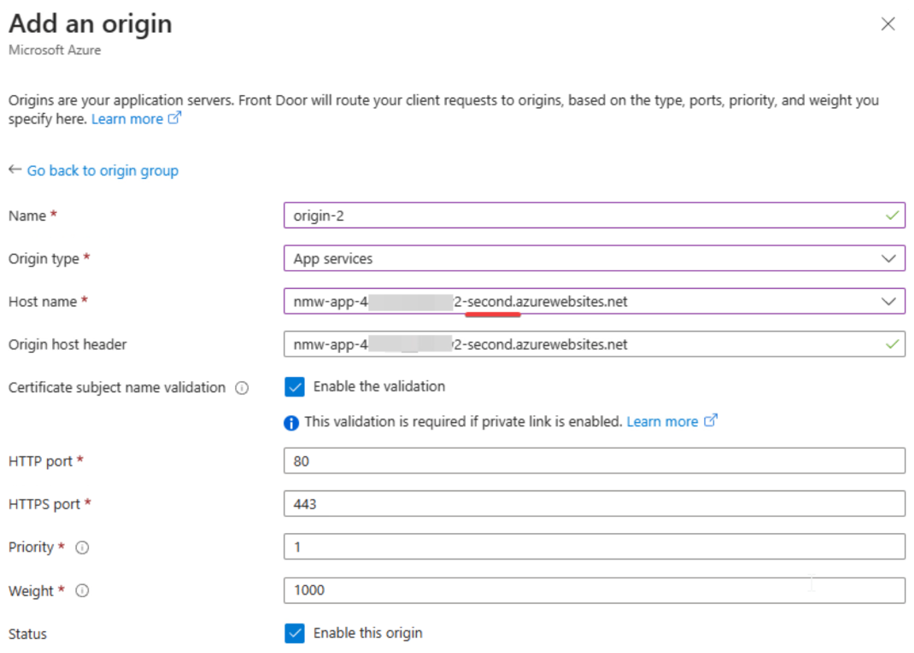914x653 pixels.
Task: Click the HTTP port field showing 80
Action: coord(594,461)
